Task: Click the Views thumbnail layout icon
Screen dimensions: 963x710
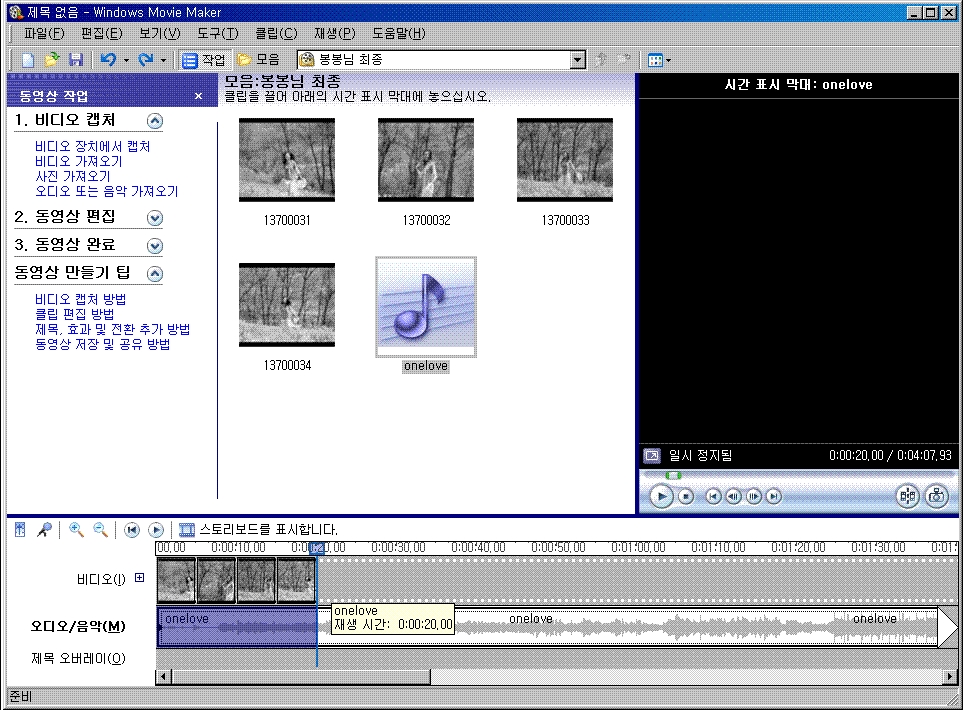Action: (x=655, y=60)
